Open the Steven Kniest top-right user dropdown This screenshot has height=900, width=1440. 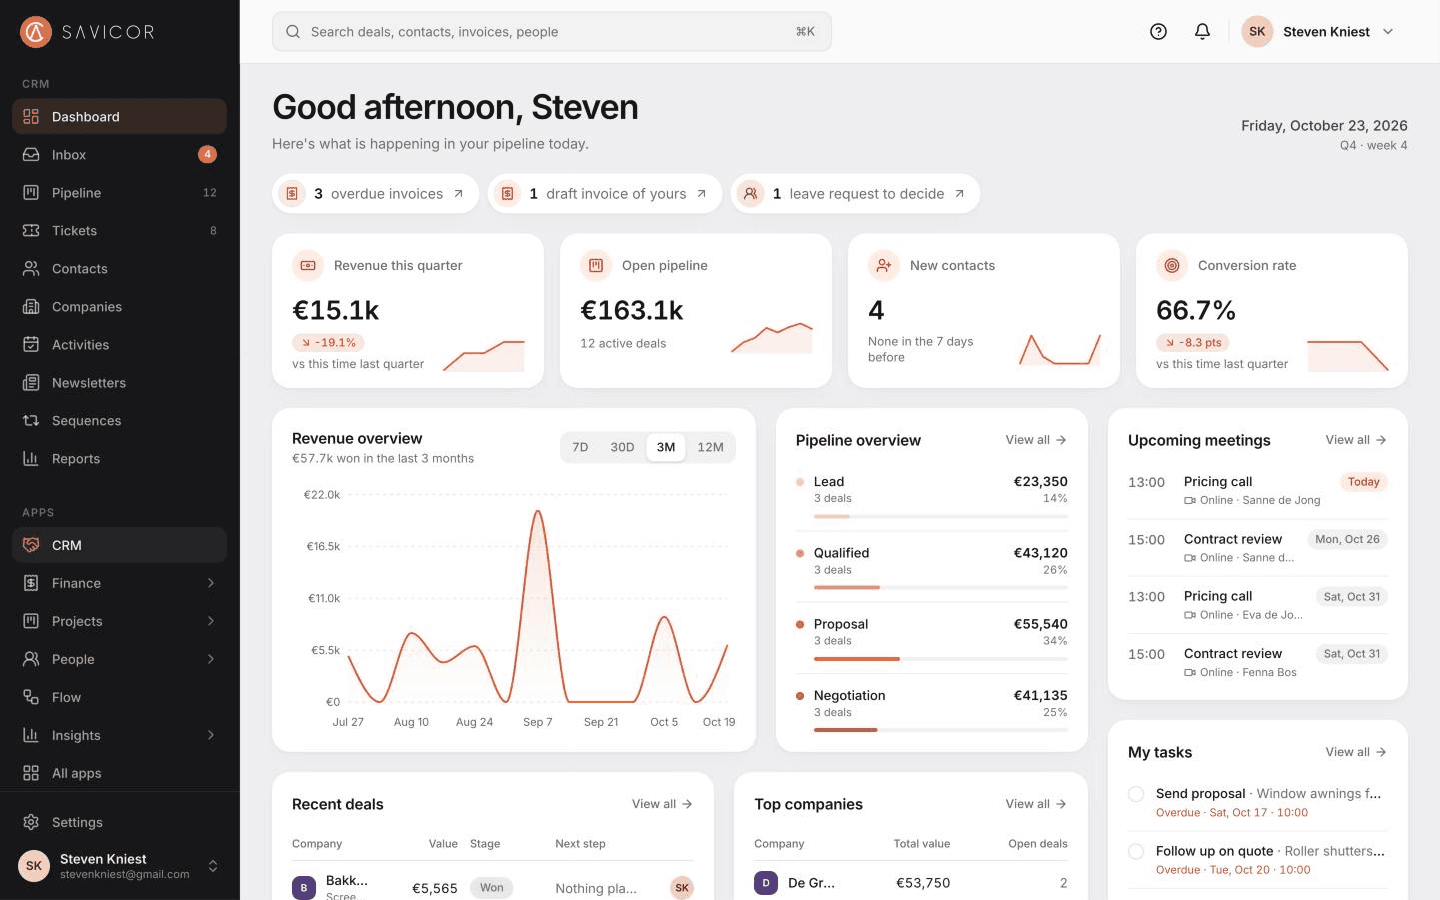coord(1319,32)
